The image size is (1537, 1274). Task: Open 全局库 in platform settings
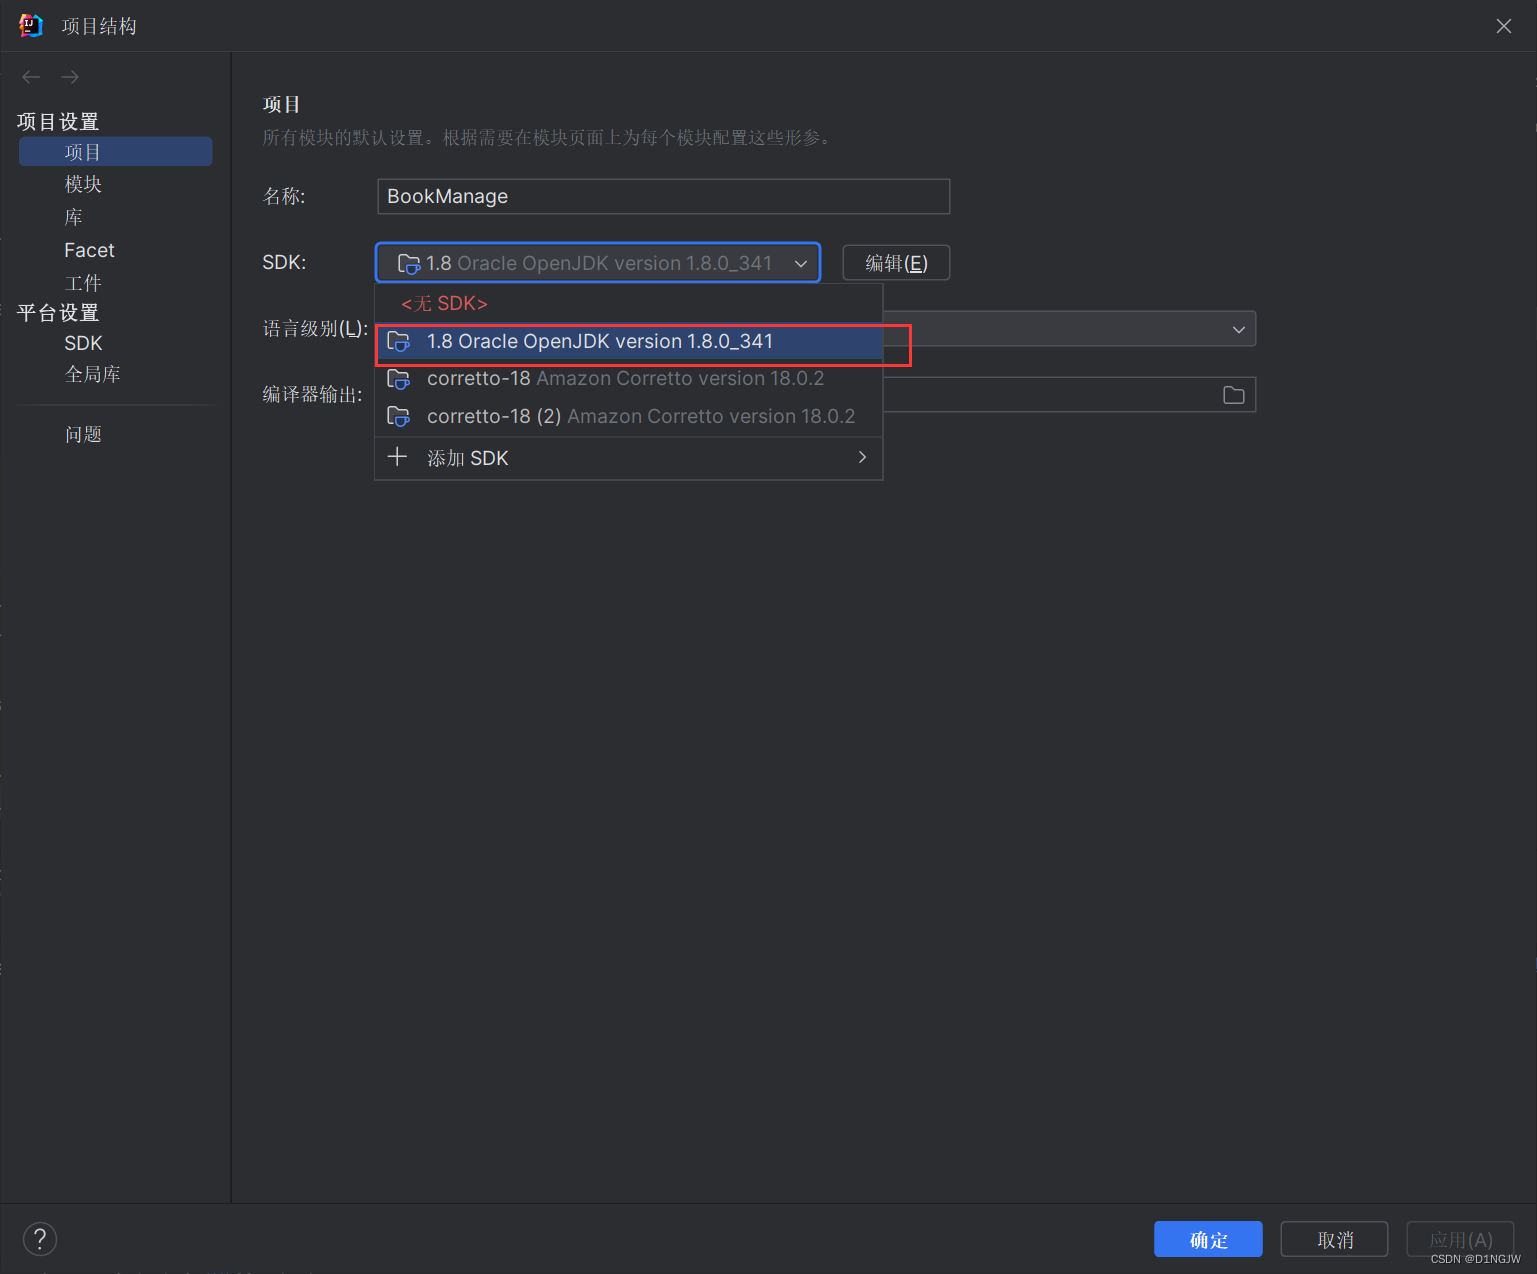click(92, 374)
